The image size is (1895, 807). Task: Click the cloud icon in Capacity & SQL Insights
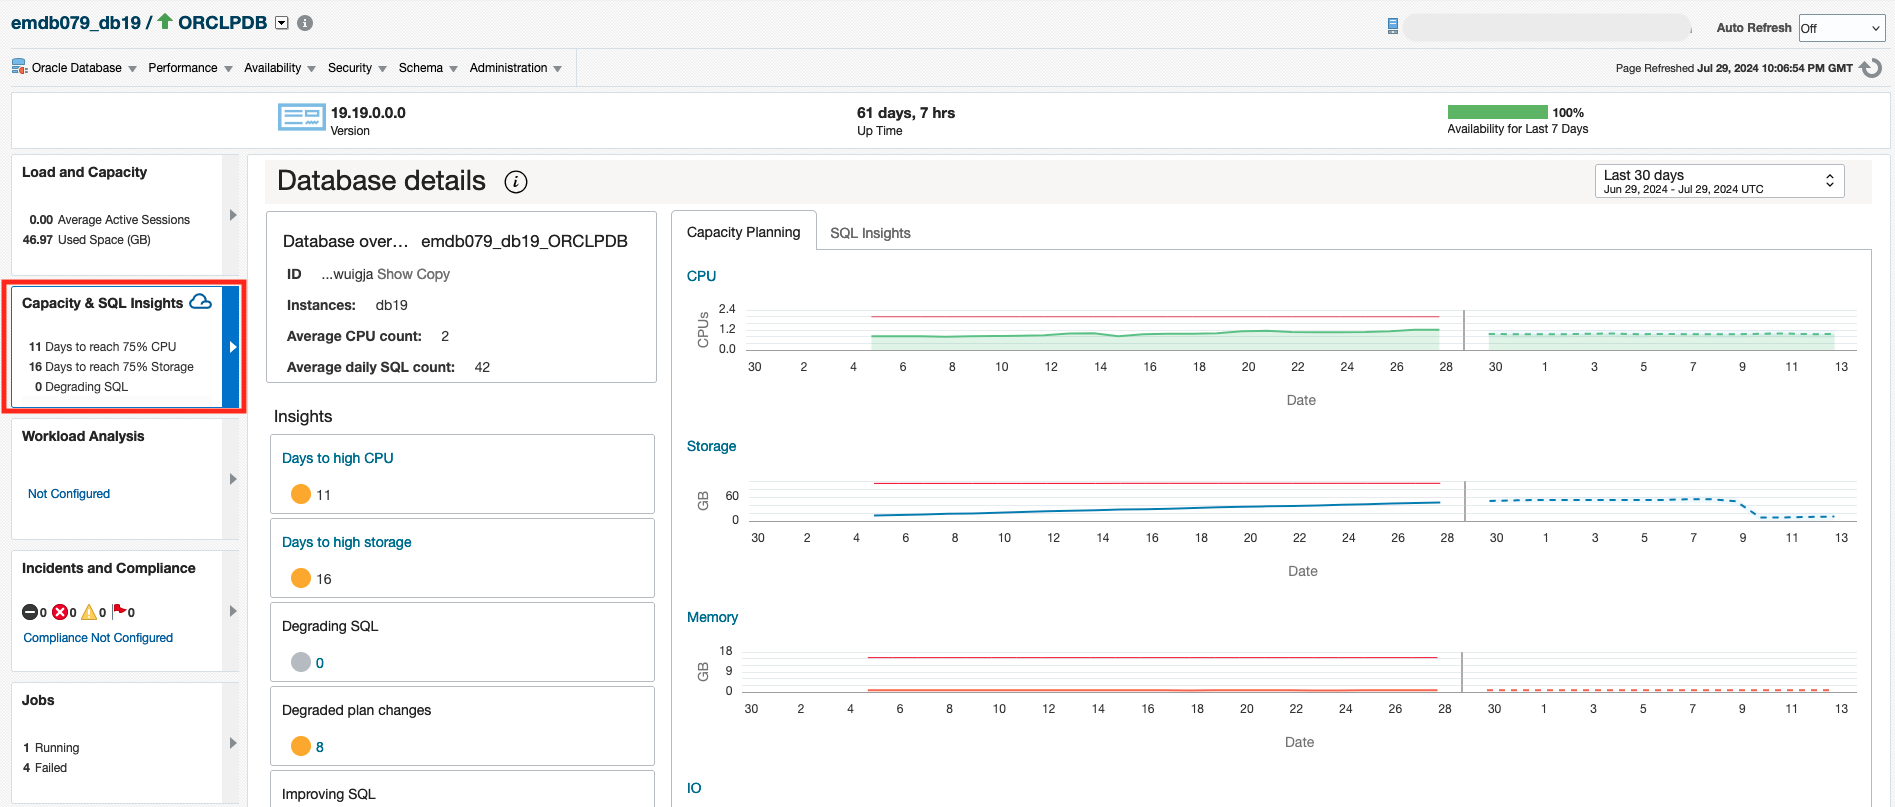coord(201,302)
